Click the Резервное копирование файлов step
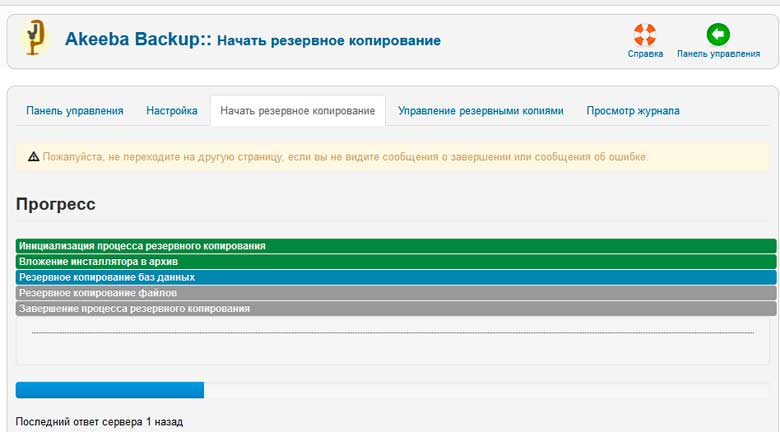 [396, 293]
